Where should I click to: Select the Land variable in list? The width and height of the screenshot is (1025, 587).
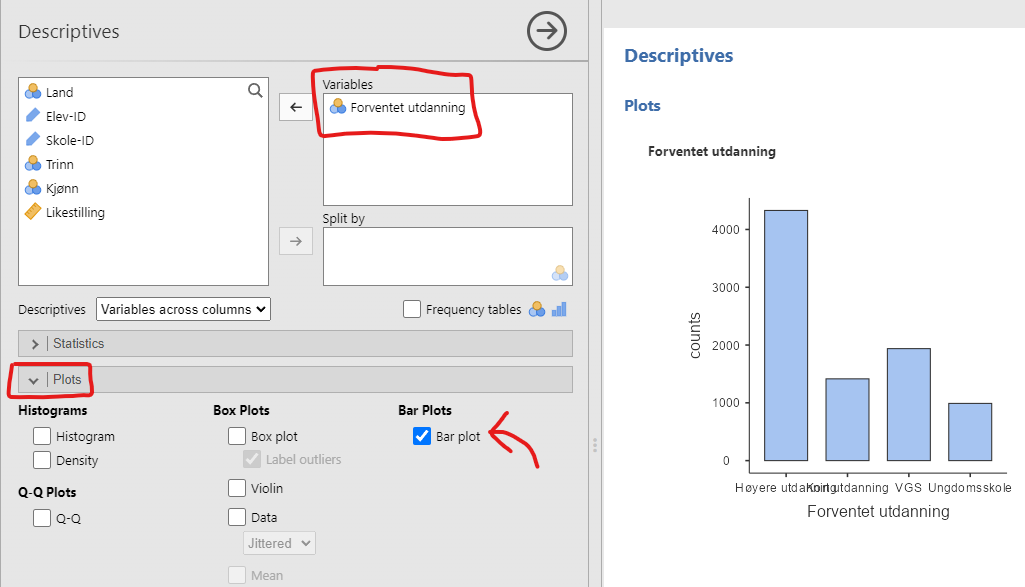(x=60, y=92)
